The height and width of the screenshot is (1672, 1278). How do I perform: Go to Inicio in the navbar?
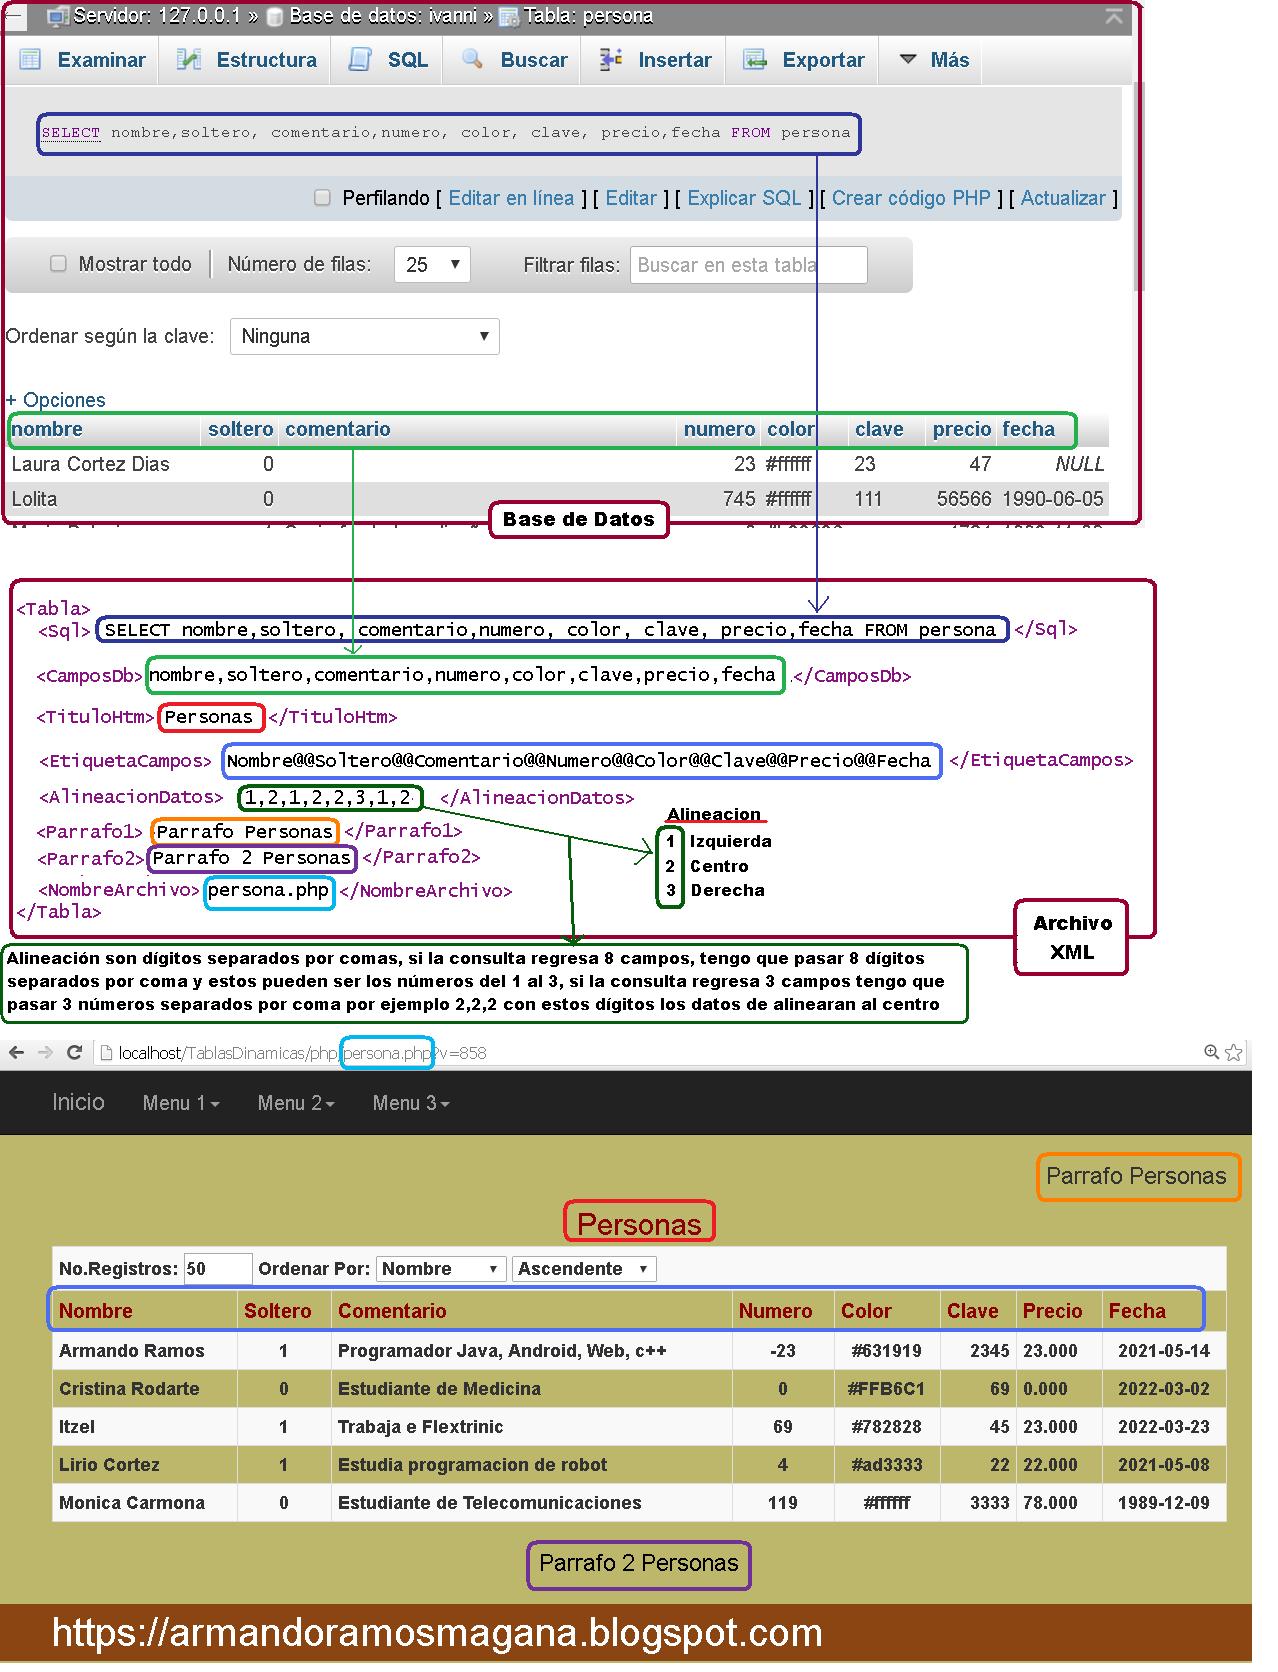78,1102
